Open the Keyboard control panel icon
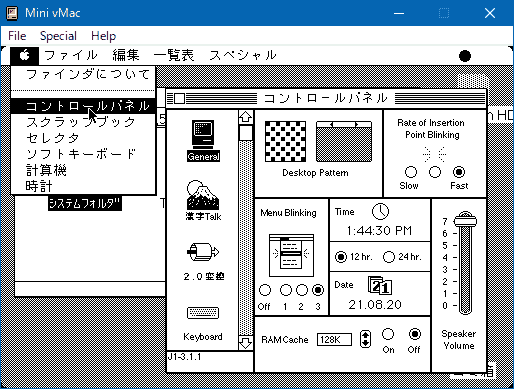Viewport: 514px width, 389px height. click(203, 323)
